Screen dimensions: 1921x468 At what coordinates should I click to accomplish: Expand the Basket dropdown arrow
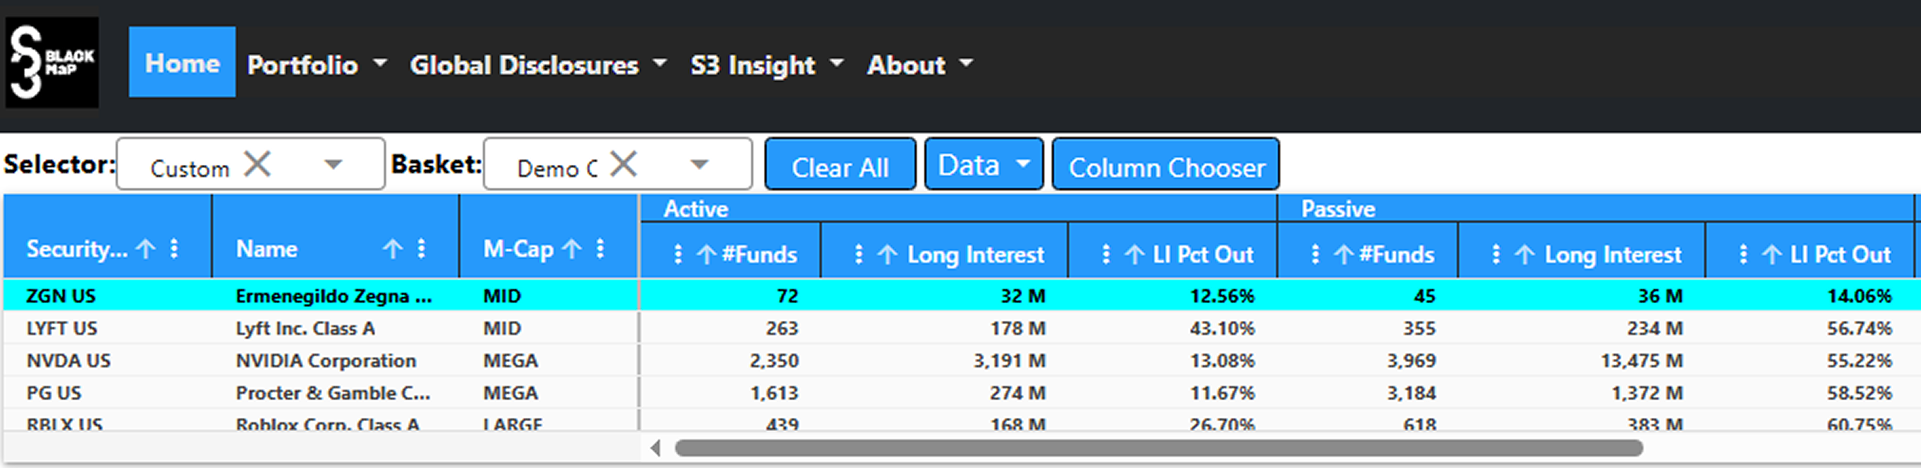click(x=699, y=165)
